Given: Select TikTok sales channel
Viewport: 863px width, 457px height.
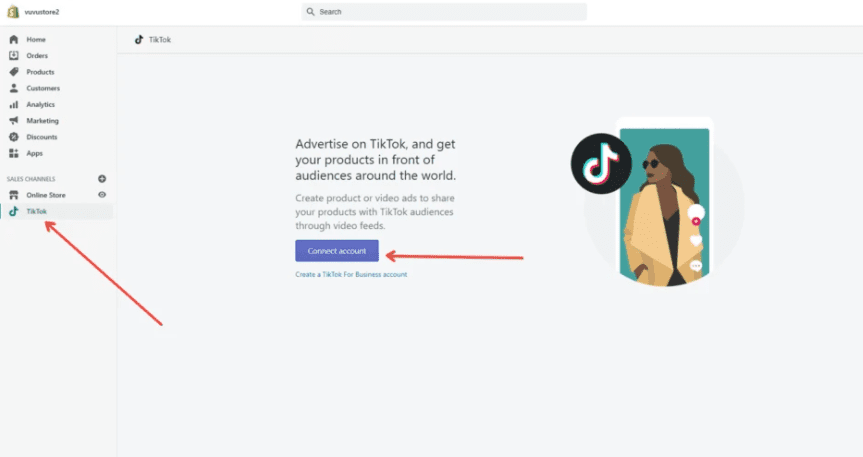Looking at the screenshot, I should pos(36,211).
